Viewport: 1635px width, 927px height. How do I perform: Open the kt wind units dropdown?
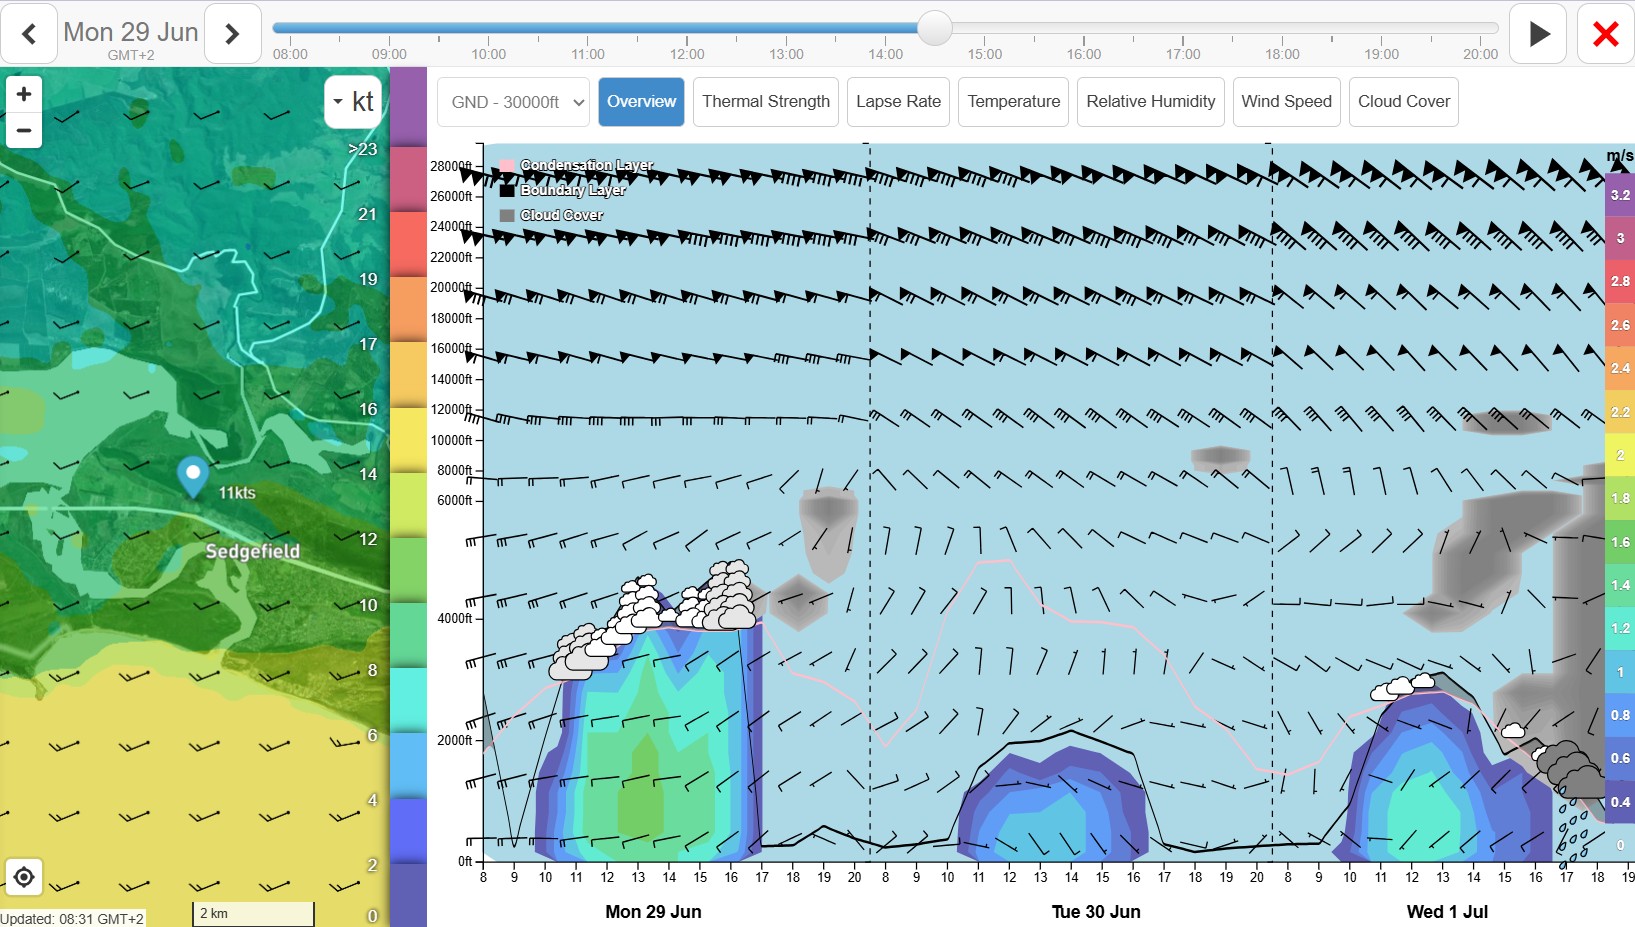[x=353, y=102]
